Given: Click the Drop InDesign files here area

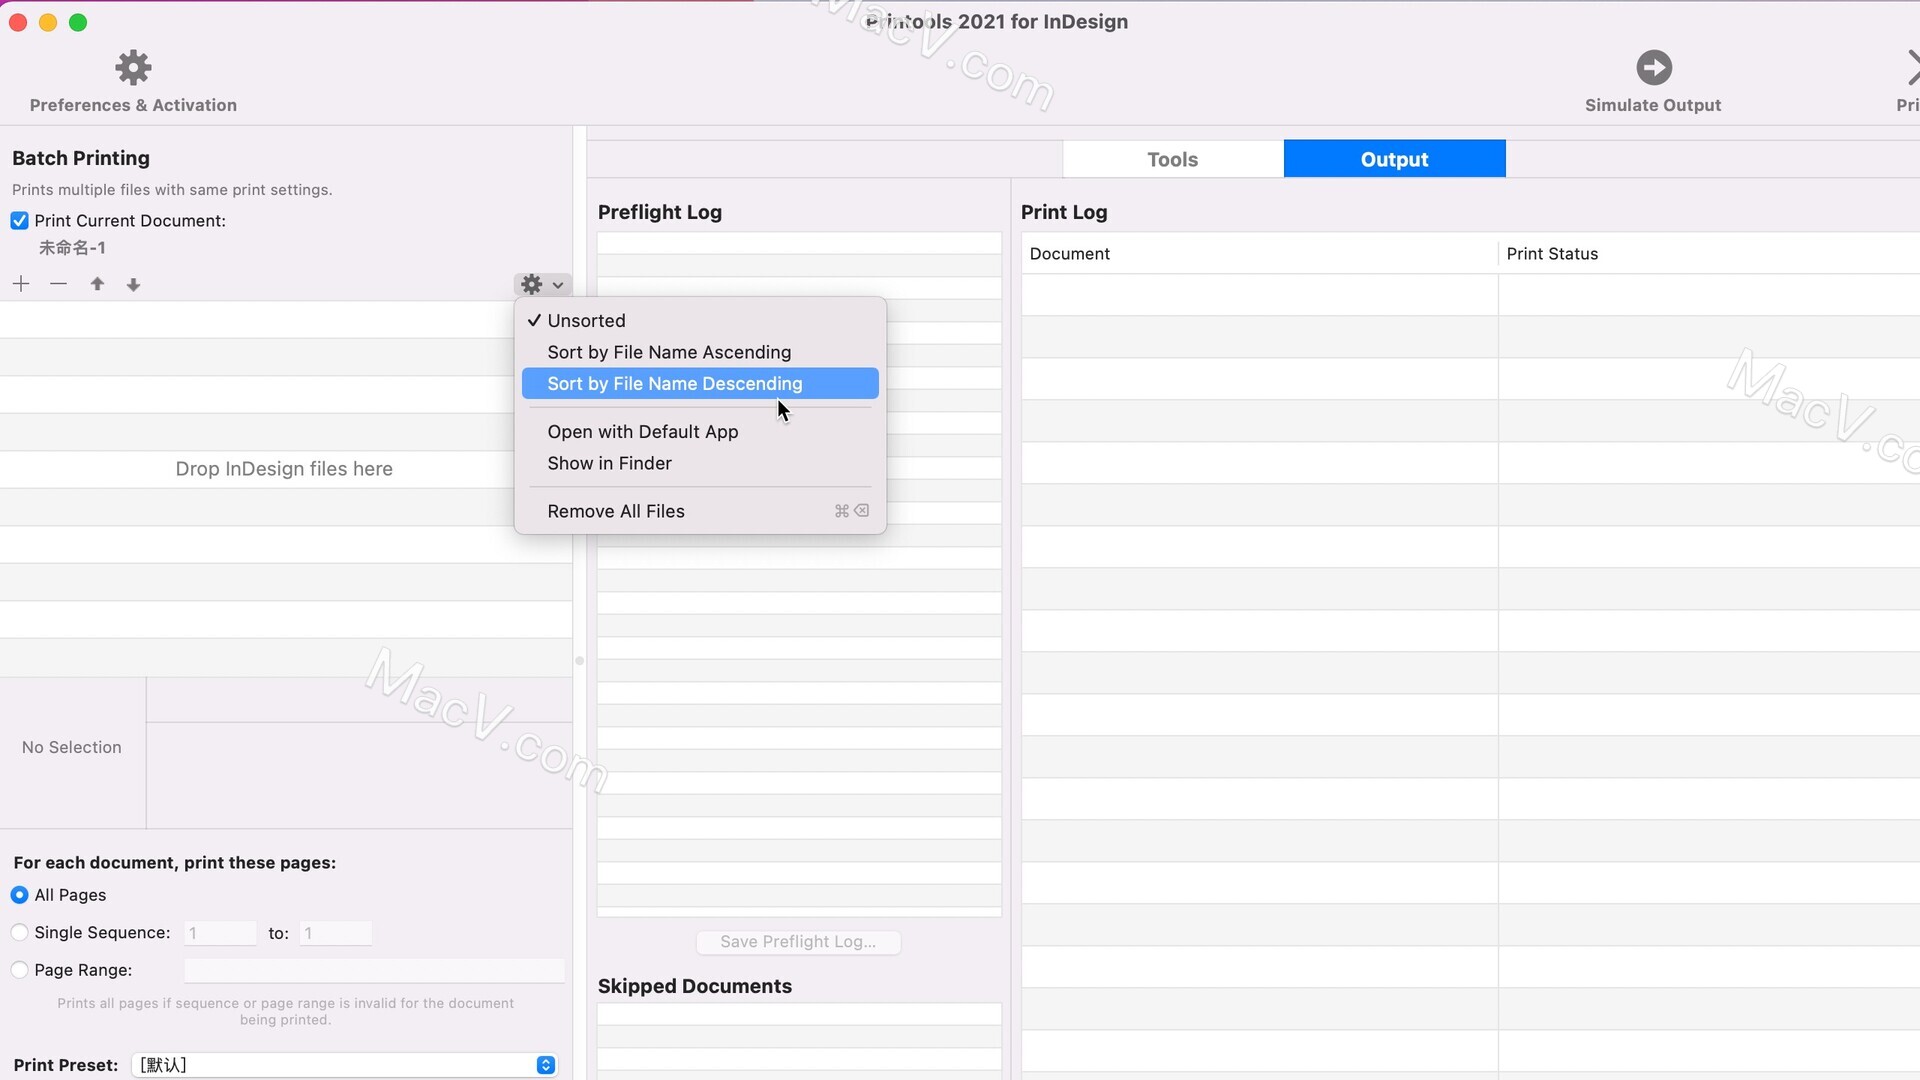Looking at the screenshot, I should (284, 469).
